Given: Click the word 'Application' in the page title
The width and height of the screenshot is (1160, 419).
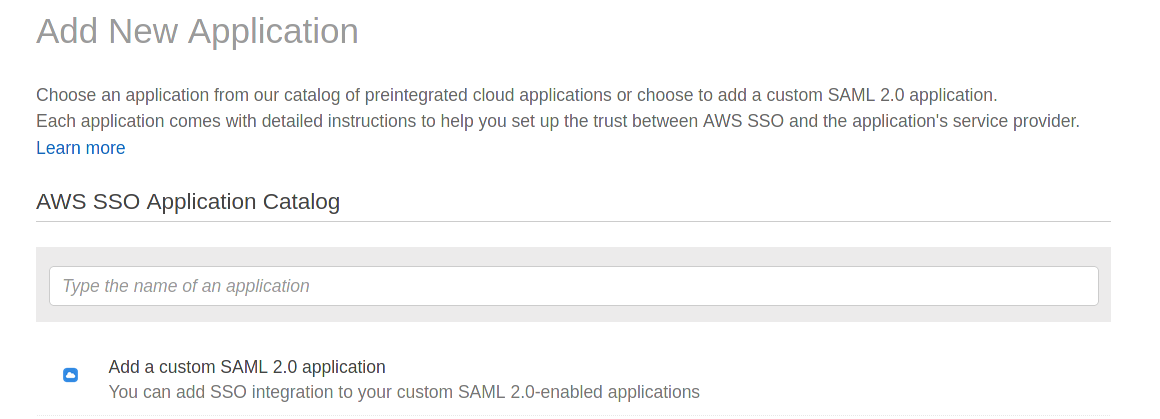Looking at the screenshot, I should click(273, 31).
